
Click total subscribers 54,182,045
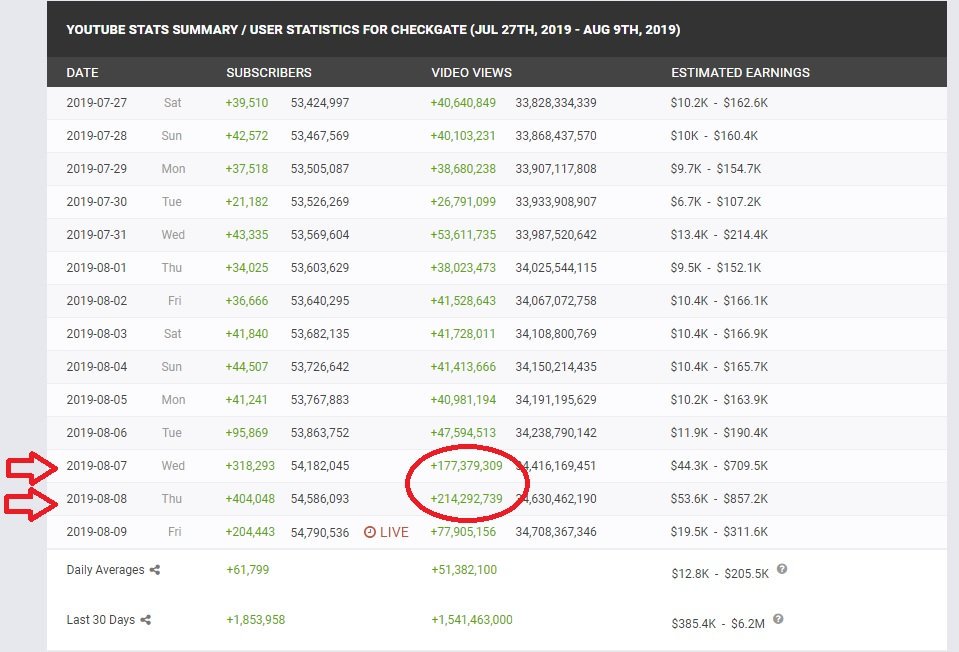[320, 466]
